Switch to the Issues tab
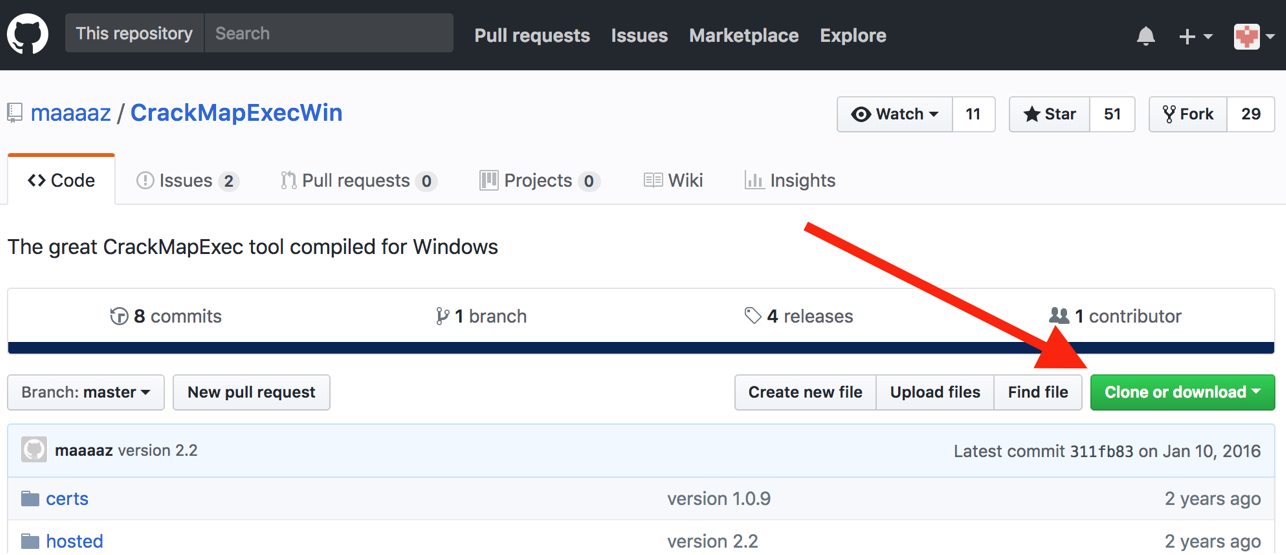This screenshot has height=555, width=1286. pyautogui.click(x=187, y=180)
